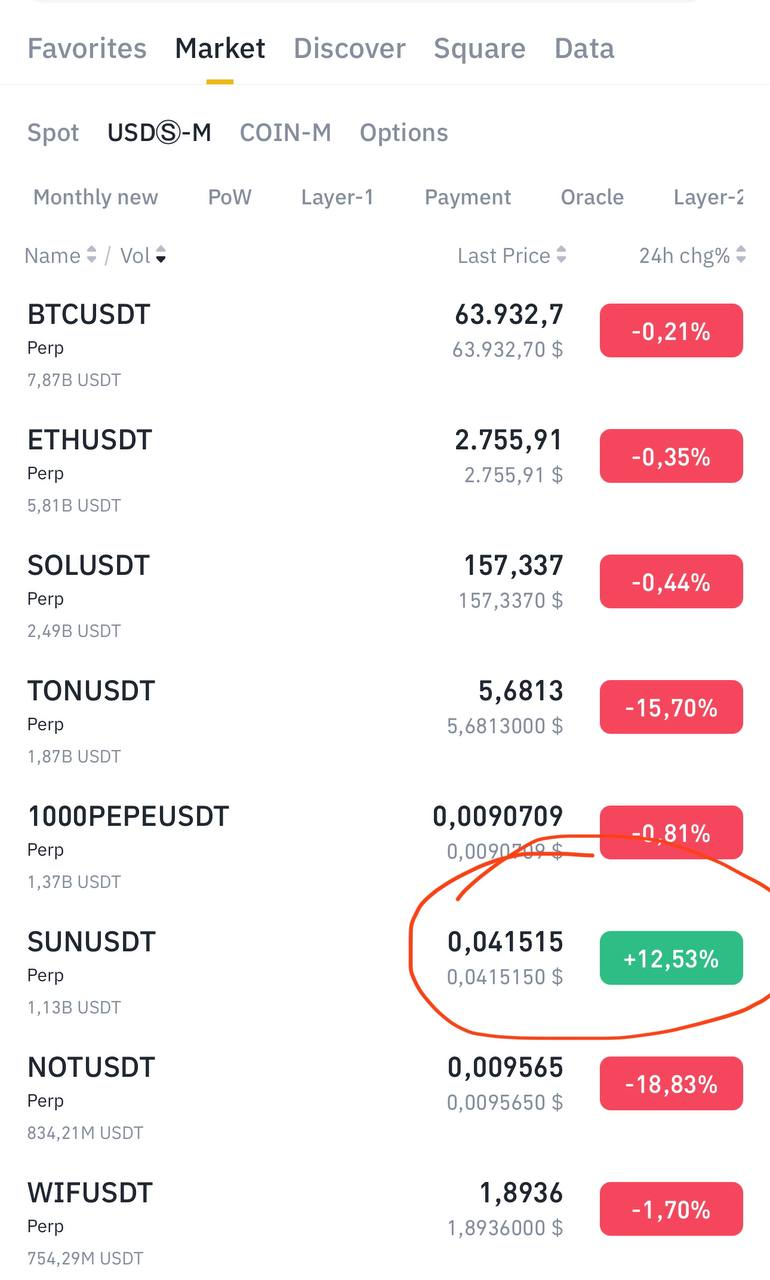Filter by Monthly new category
Screen dimensions: 770x1280
tap(95, 197)
